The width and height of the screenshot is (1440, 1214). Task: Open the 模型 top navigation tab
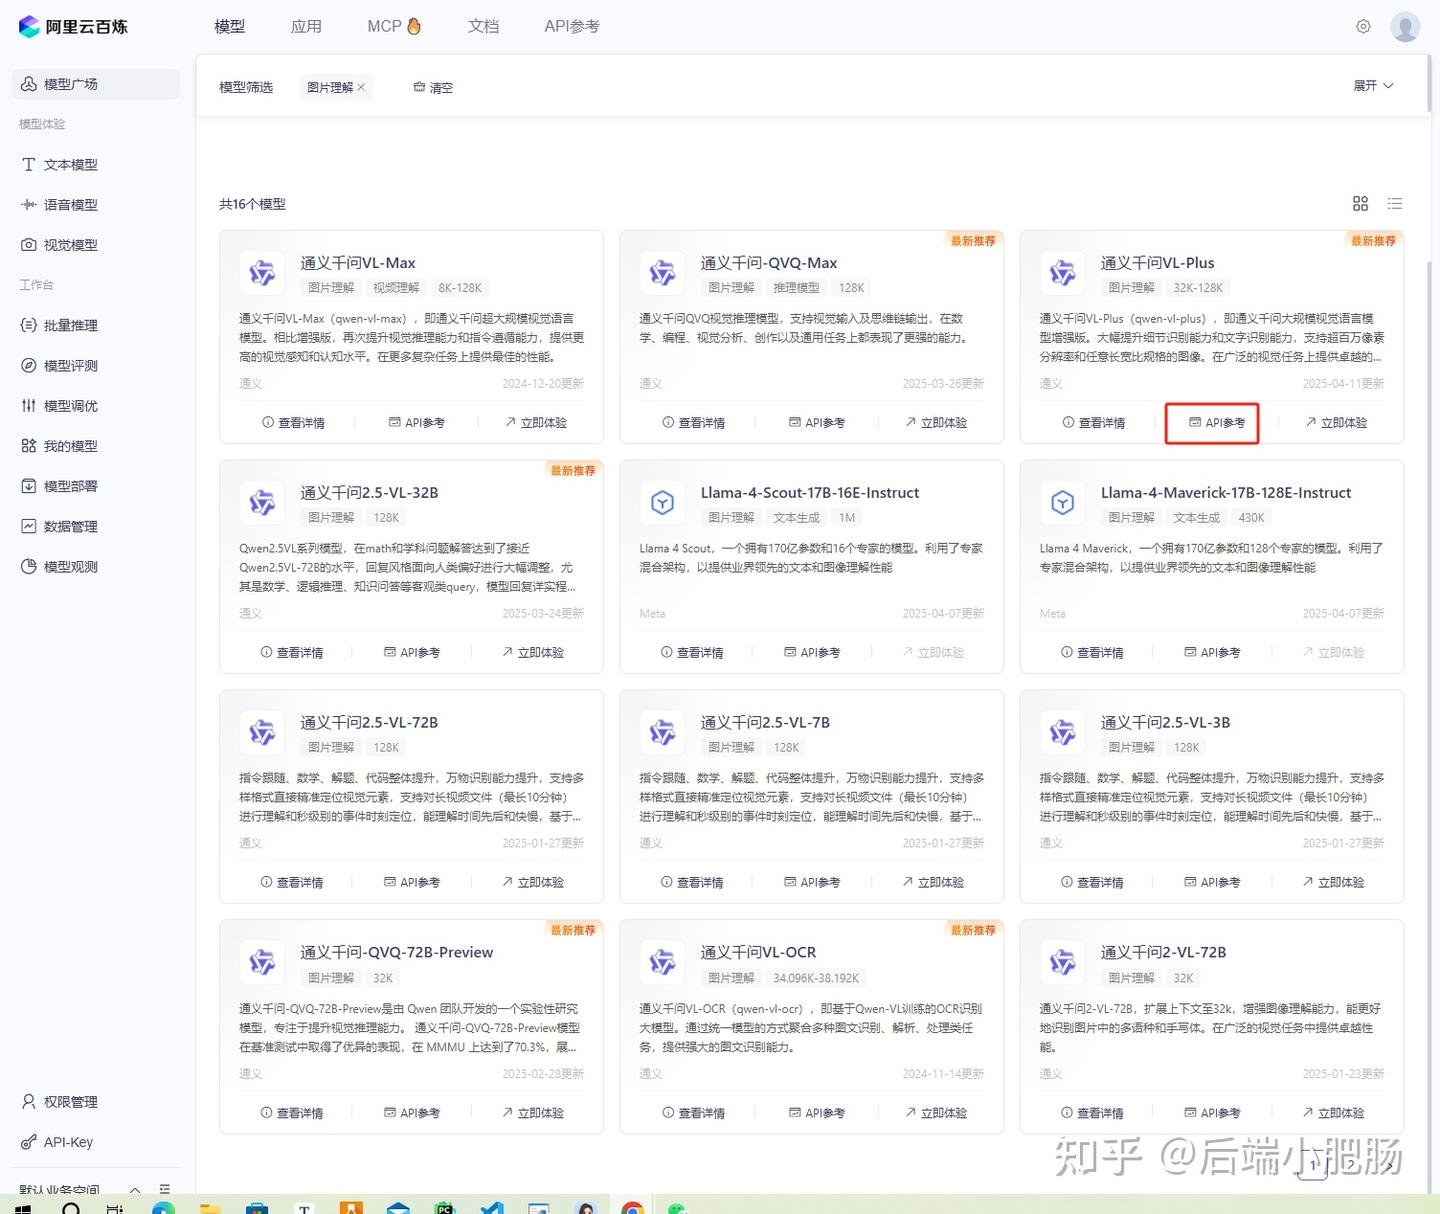pyautogui.click(x=230, y=26)
